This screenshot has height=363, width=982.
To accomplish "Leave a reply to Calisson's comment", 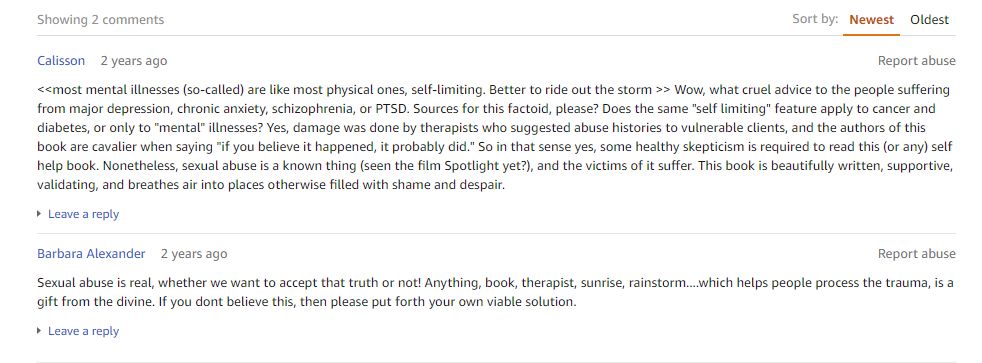I will point(83,214).
